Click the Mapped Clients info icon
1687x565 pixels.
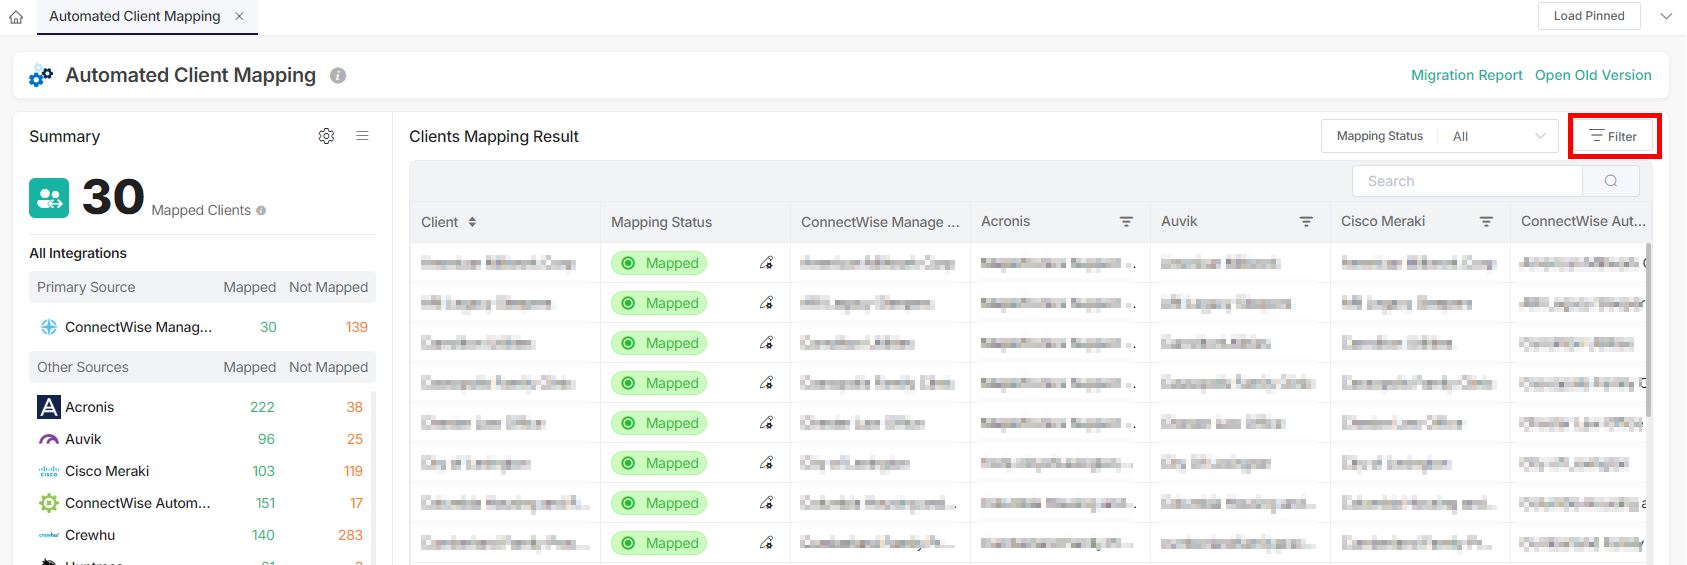click(x=261, y=211)
